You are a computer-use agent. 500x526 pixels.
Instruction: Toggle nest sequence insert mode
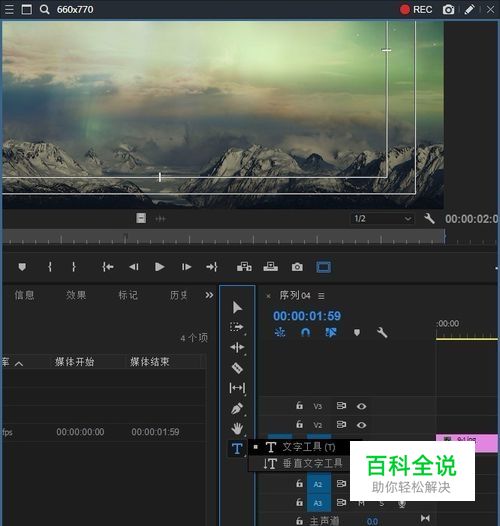280,332
